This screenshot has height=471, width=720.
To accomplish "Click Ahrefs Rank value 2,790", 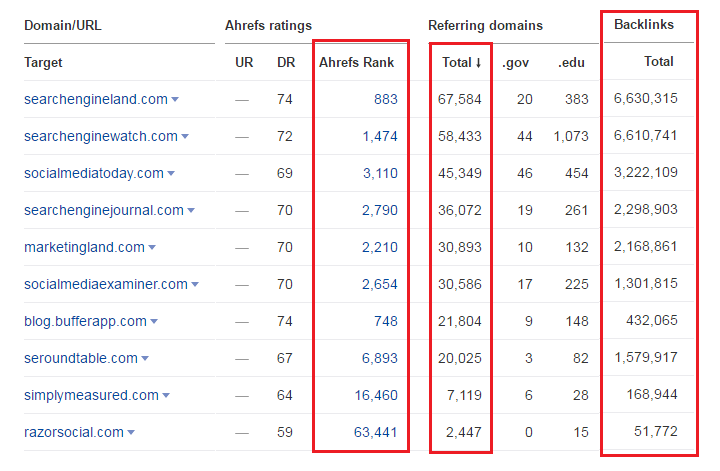I will click(380, 210).
